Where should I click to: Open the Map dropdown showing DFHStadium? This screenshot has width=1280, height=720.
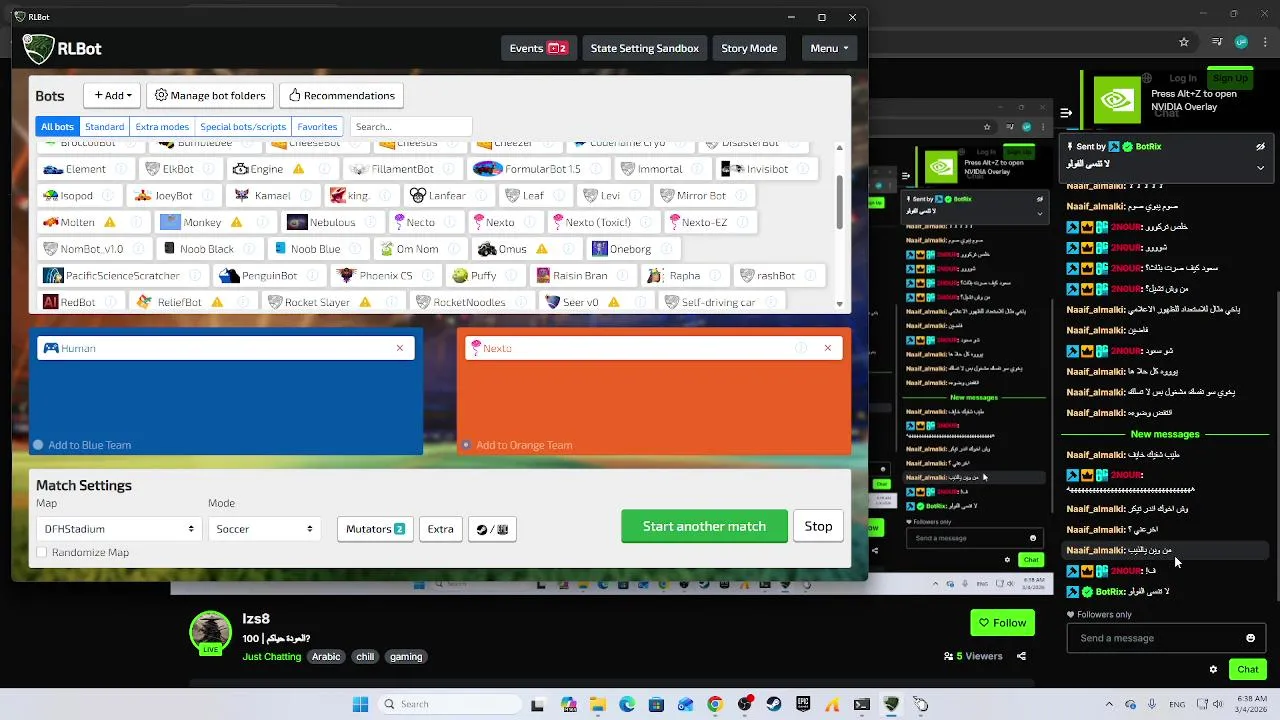[118, 529]
